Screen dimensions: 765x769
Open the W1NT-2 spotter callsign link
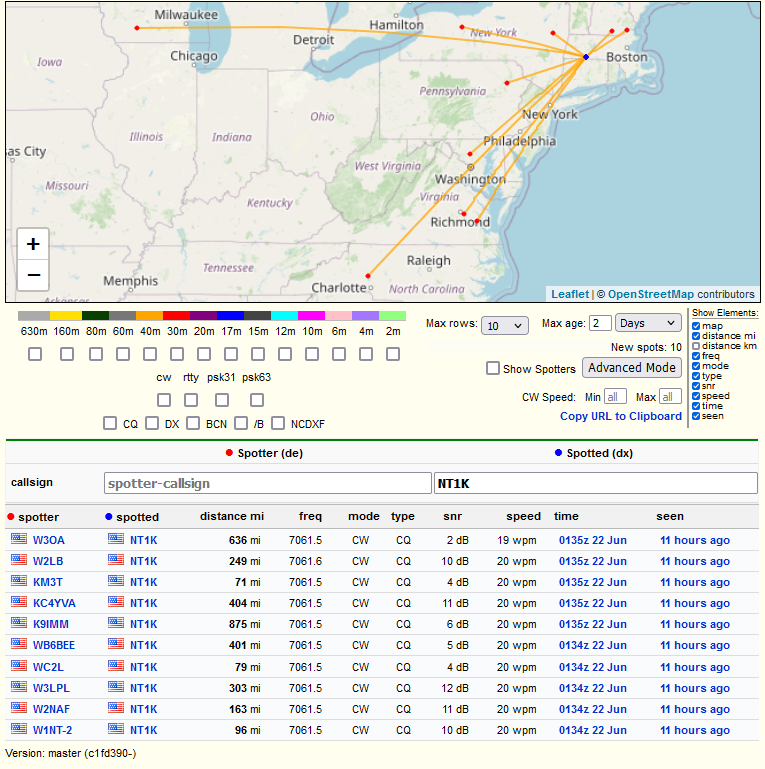pyautogui.click(x=52, y=730)
